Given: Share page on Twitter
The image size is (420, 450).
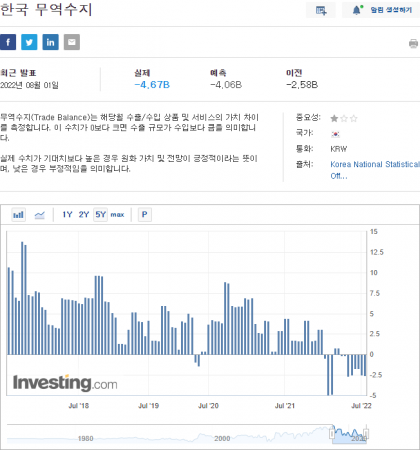Looking at the screenshot, I should tap(29, 42).
